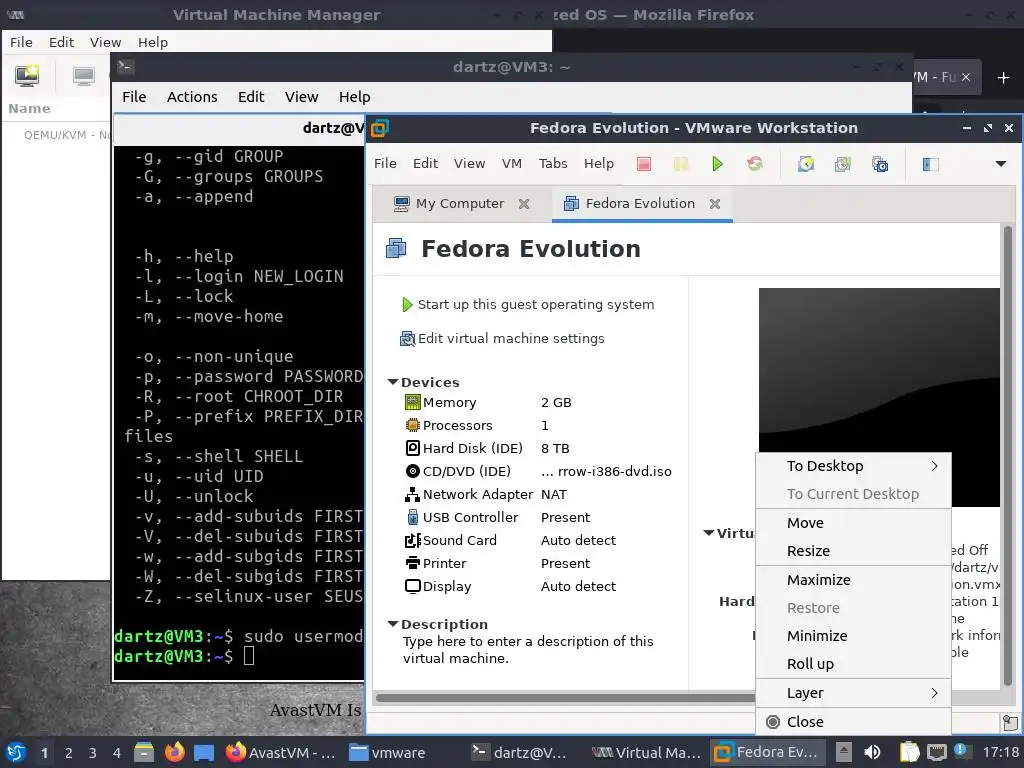Open the terminal File menu
The image size is (1024, 768).
pyautogui.click(x=134, y=97)
